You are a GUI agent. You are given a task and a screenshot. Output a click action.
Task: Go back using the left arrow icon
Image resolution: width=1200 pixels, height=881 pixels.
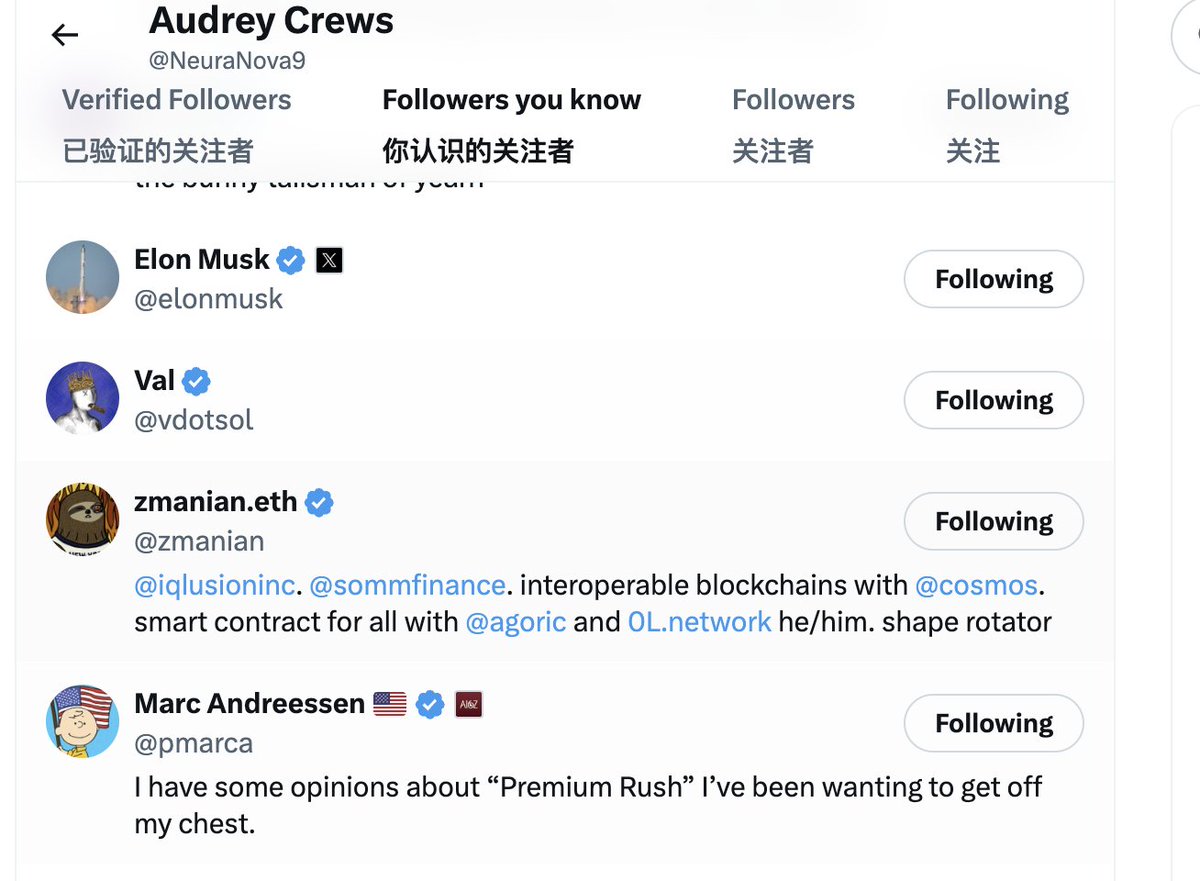point(65,35)
